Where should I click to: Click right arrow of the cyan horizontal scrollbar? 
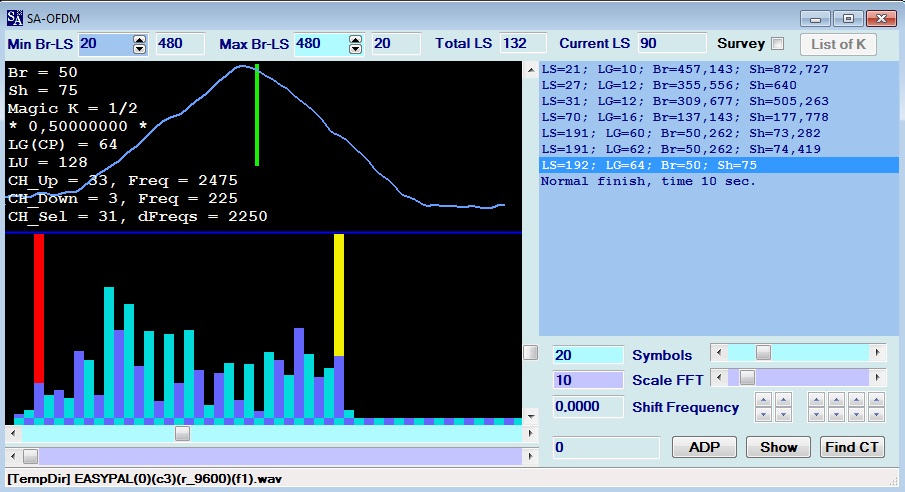click(x=530, y=433)
